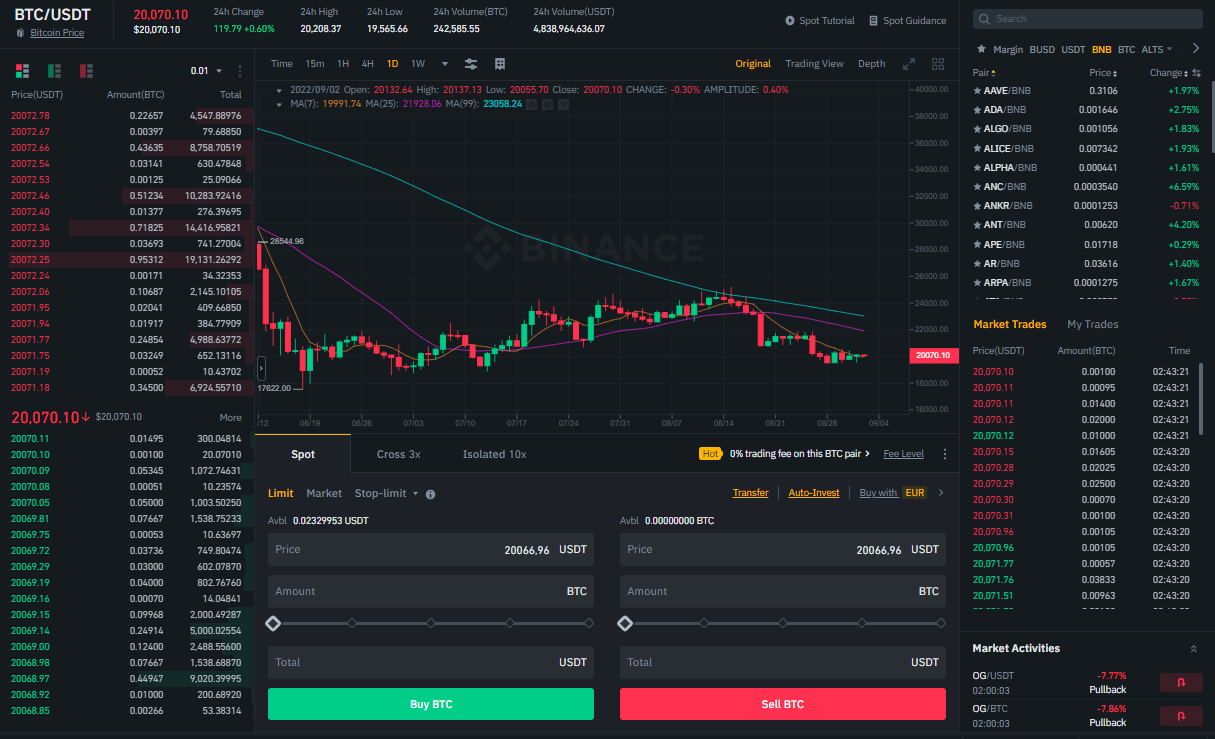The height and width of the screenshot is (739, 1215).
Task: Open favorites star filter in pairs list
Action: point(981,49)
